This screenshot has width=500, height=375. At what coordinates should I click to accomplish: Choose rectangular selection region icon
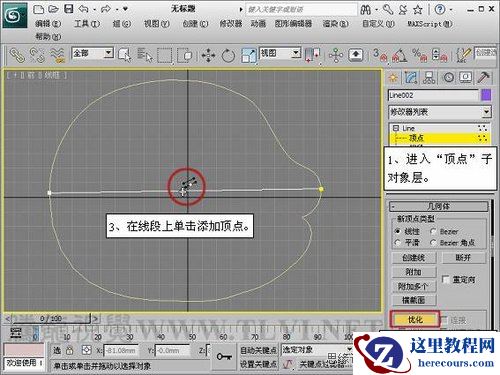[165, 55]
